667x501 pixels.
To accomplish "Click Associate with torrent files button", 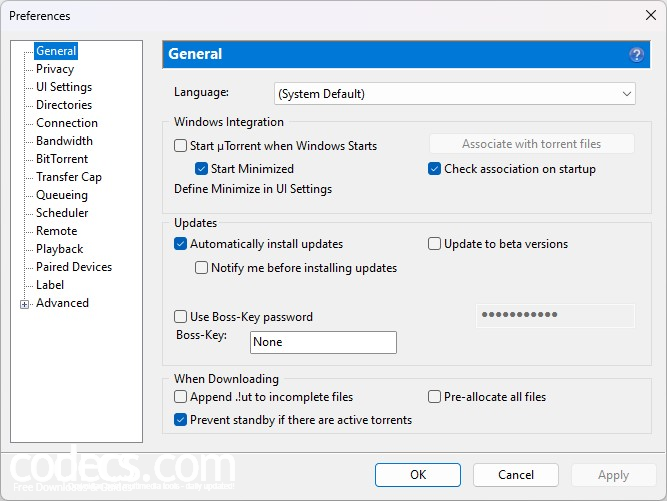I will click(x=532, y=144).
